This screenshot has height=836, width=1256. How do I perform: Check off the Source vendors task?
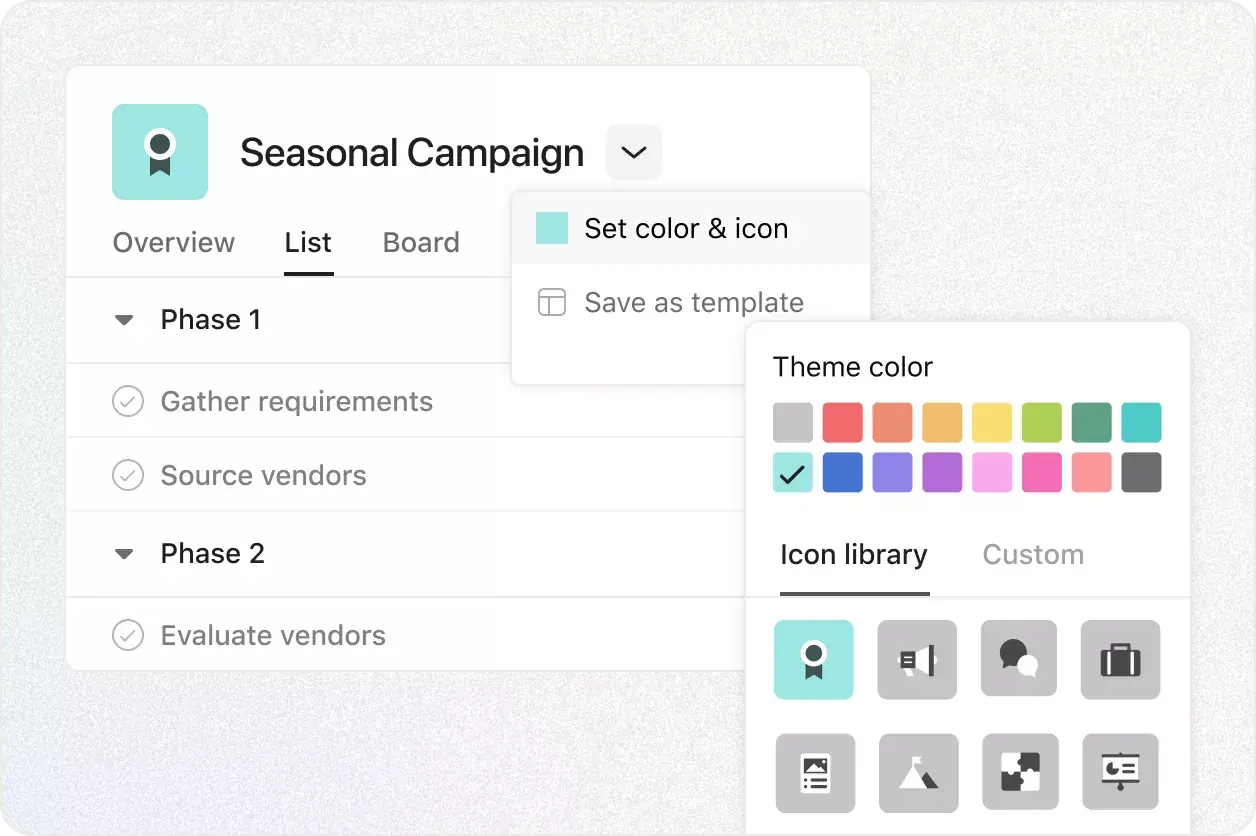click(128, 475)
